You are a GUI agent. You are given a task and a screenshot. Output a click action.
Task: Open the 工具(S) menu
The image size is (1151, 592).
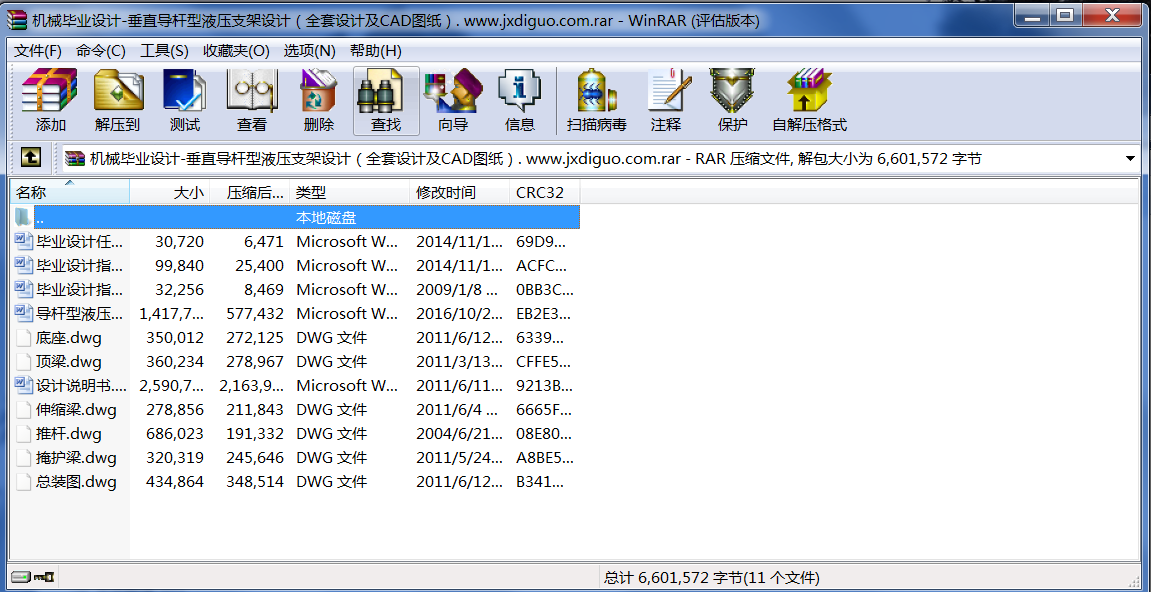(164, 51)
